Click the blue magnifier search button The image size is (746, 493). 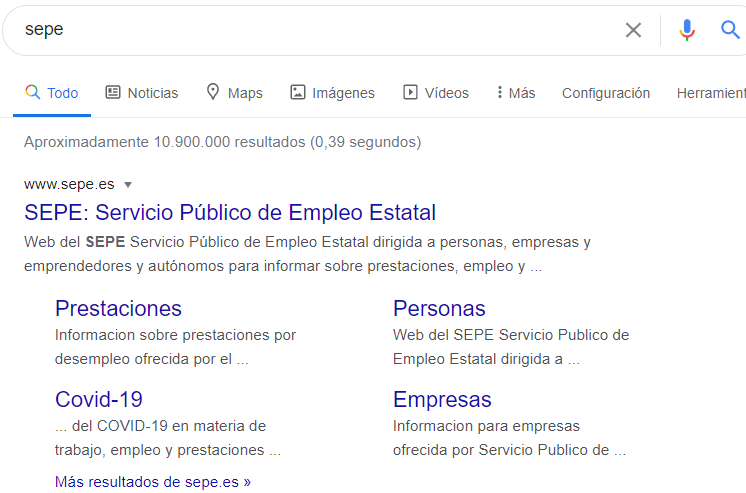(x=730, y=30)
